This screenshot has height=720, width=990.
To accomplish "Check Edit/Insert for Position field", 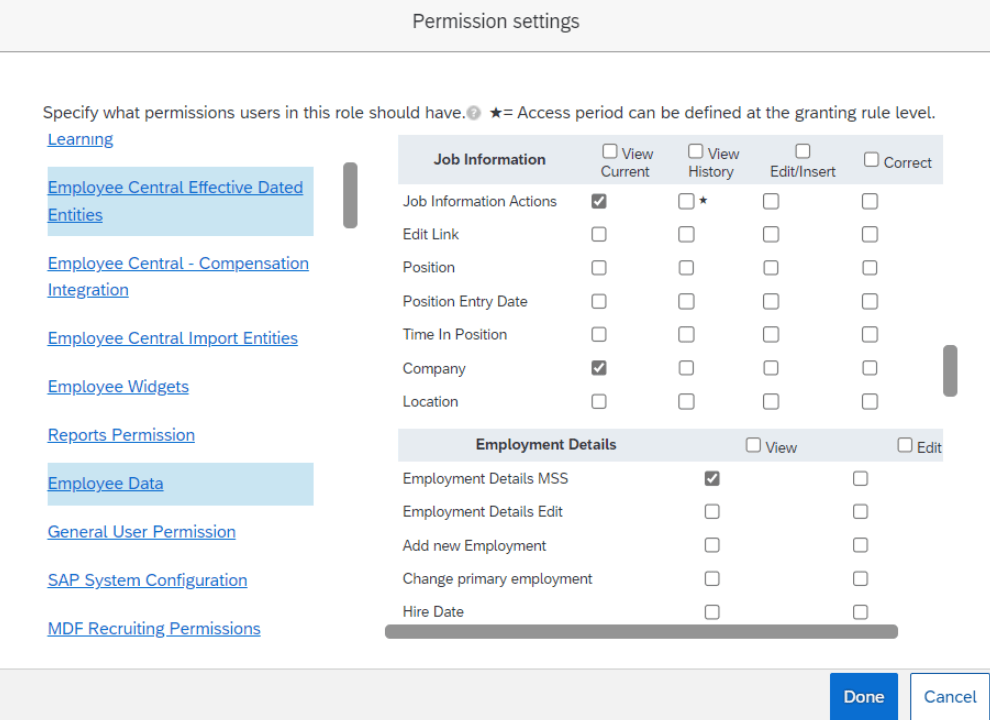I will click(x=771, y=268).
